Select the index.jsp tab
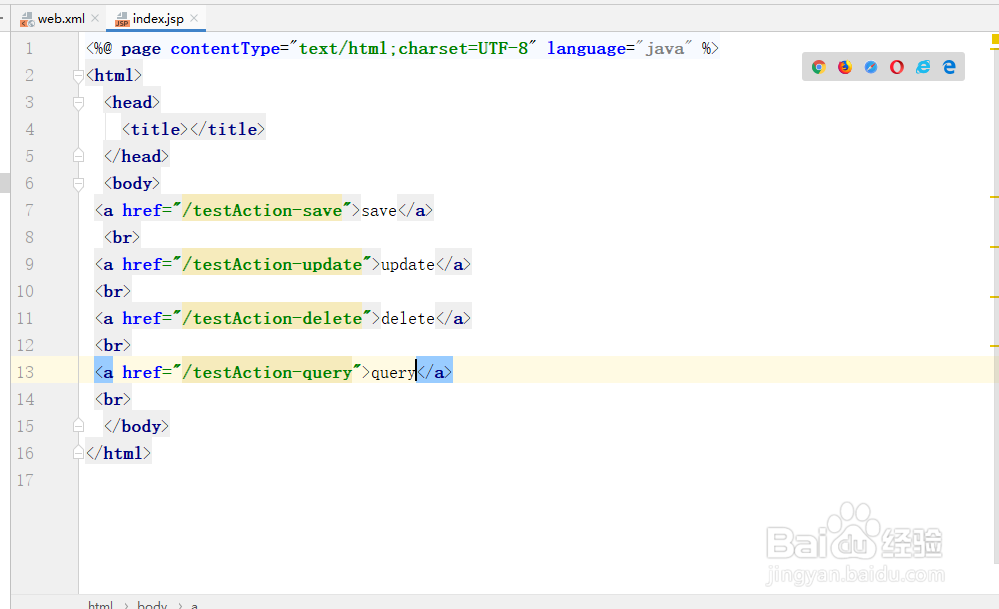 (x=157, y=18)
